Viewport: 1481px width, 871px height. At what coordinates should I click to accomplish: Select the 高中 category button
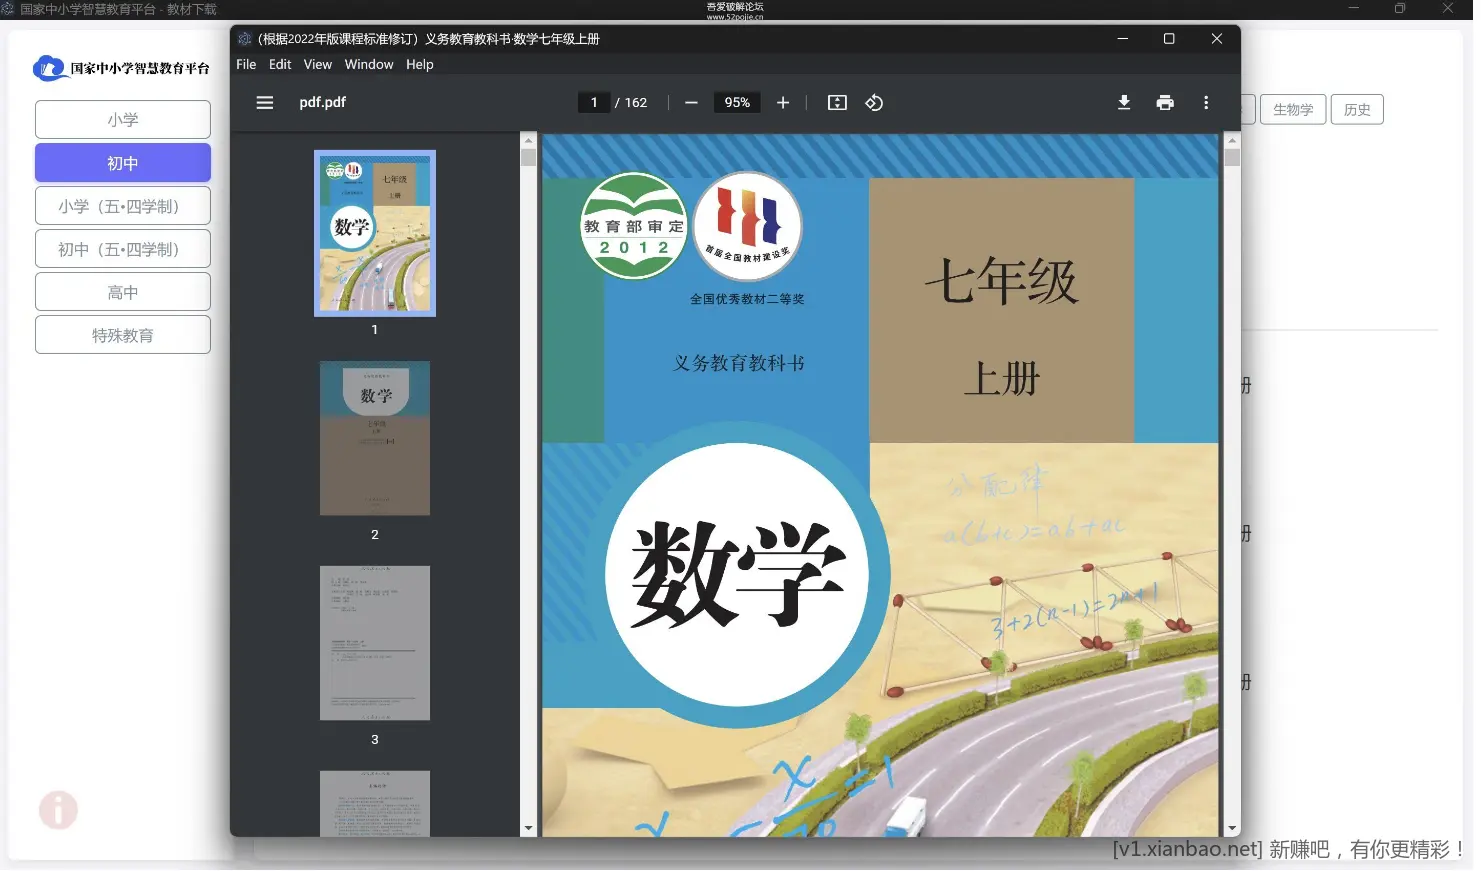click(x=122, y=291)
